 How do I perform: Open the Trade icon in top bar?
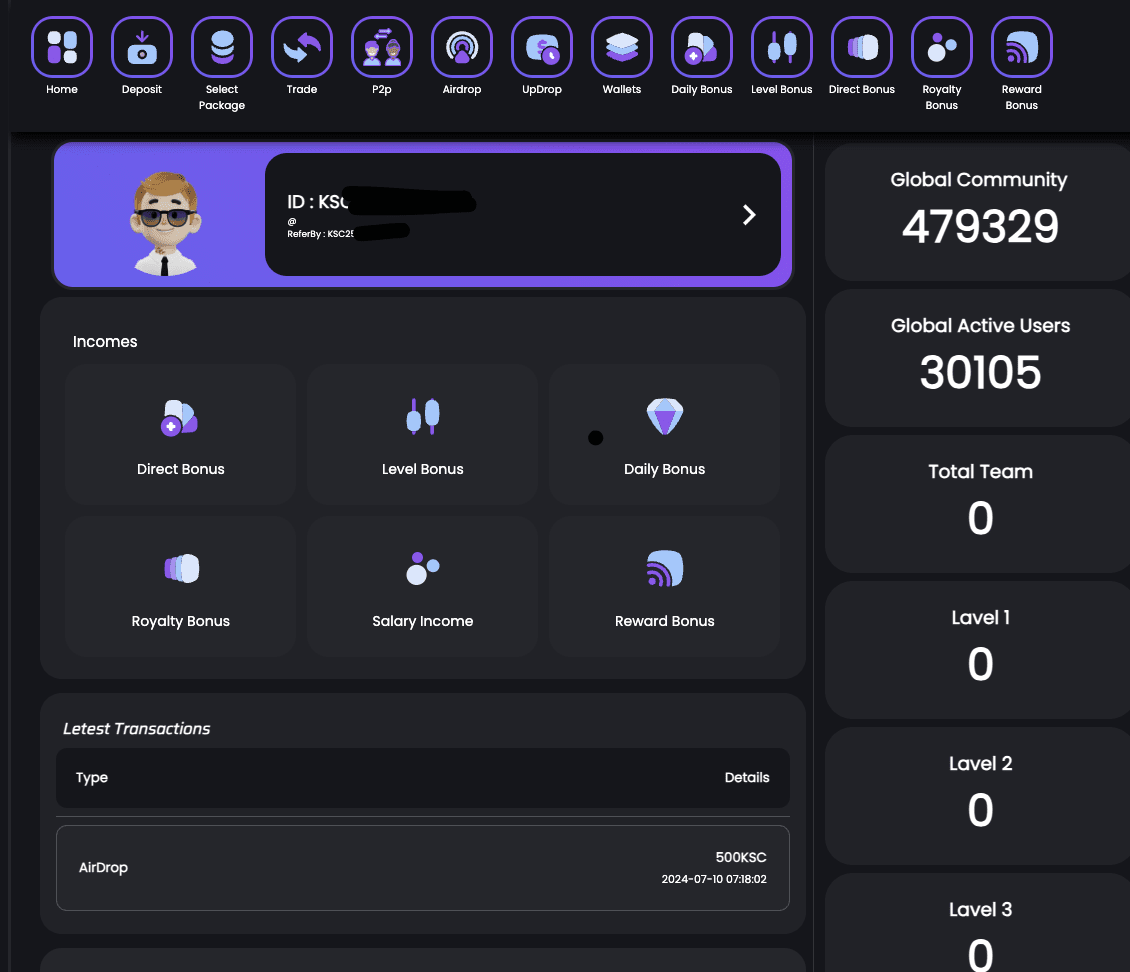tap(302, 47)
